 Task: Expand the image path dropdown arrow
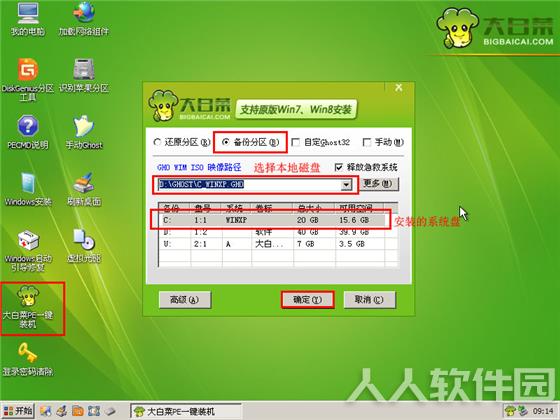click(346, 185)
